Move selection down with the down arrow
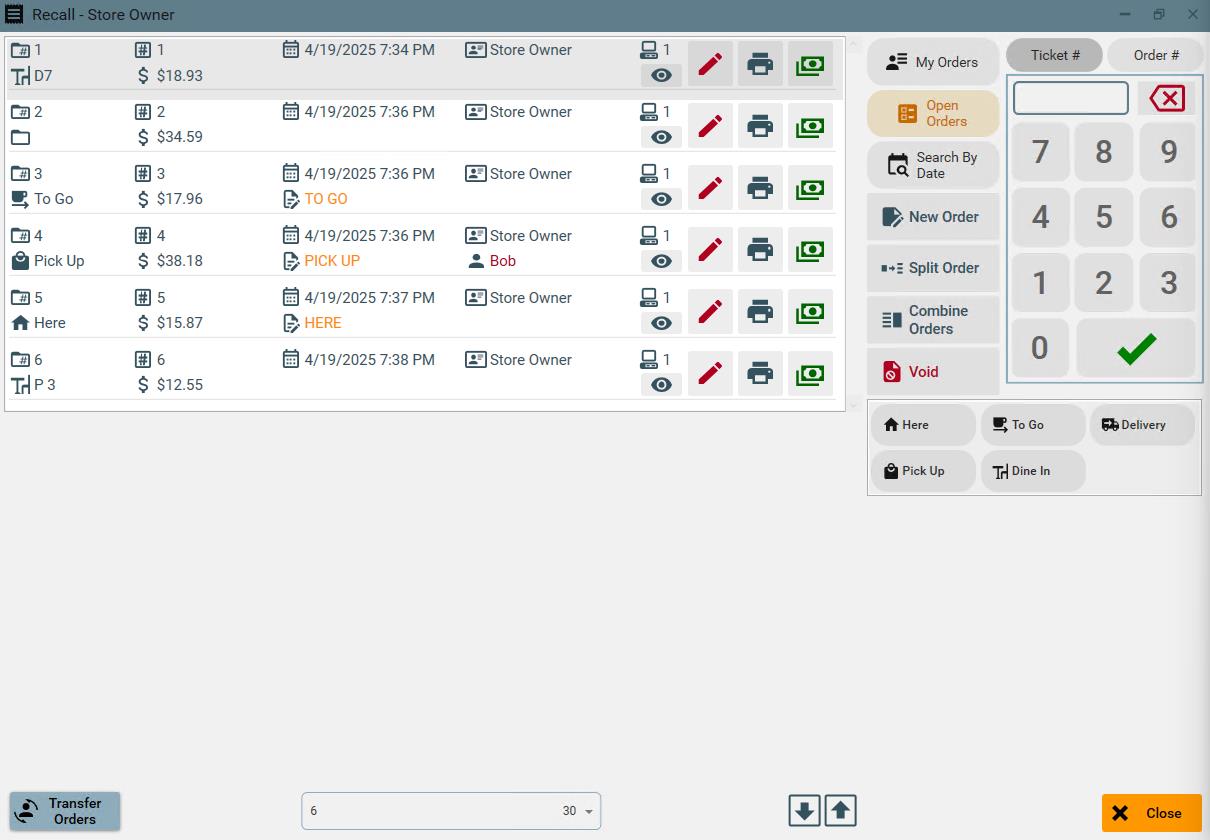Viewport: 1210px width, 840px height. click(804, 811)
